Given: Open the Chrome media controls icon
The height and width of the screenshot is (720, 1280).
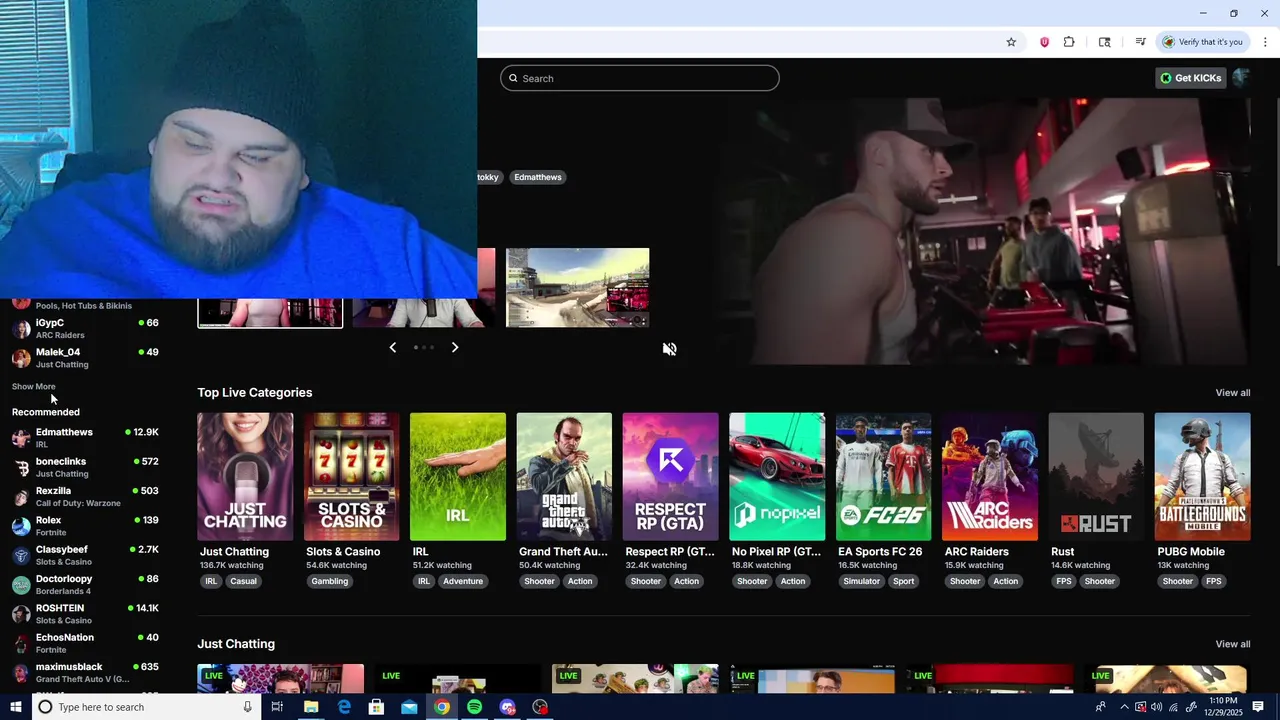Looking at the screenshot, I should (1140, 42).
